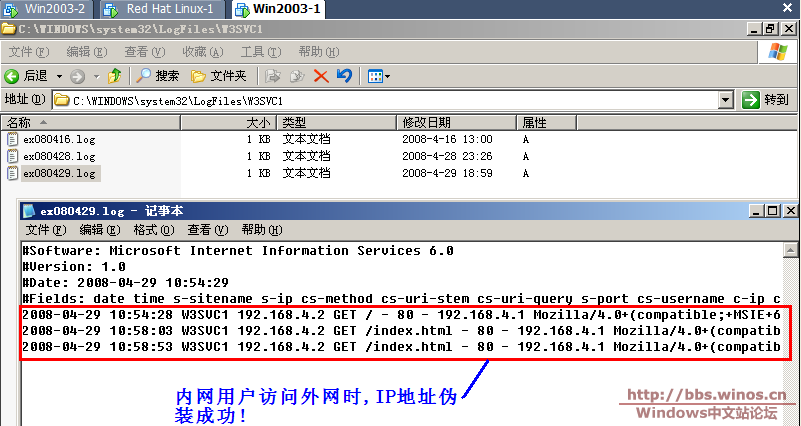Open the 收藏(A) favorites menu
This screenshot has height=426, width=801.
(x=203, y=52)
